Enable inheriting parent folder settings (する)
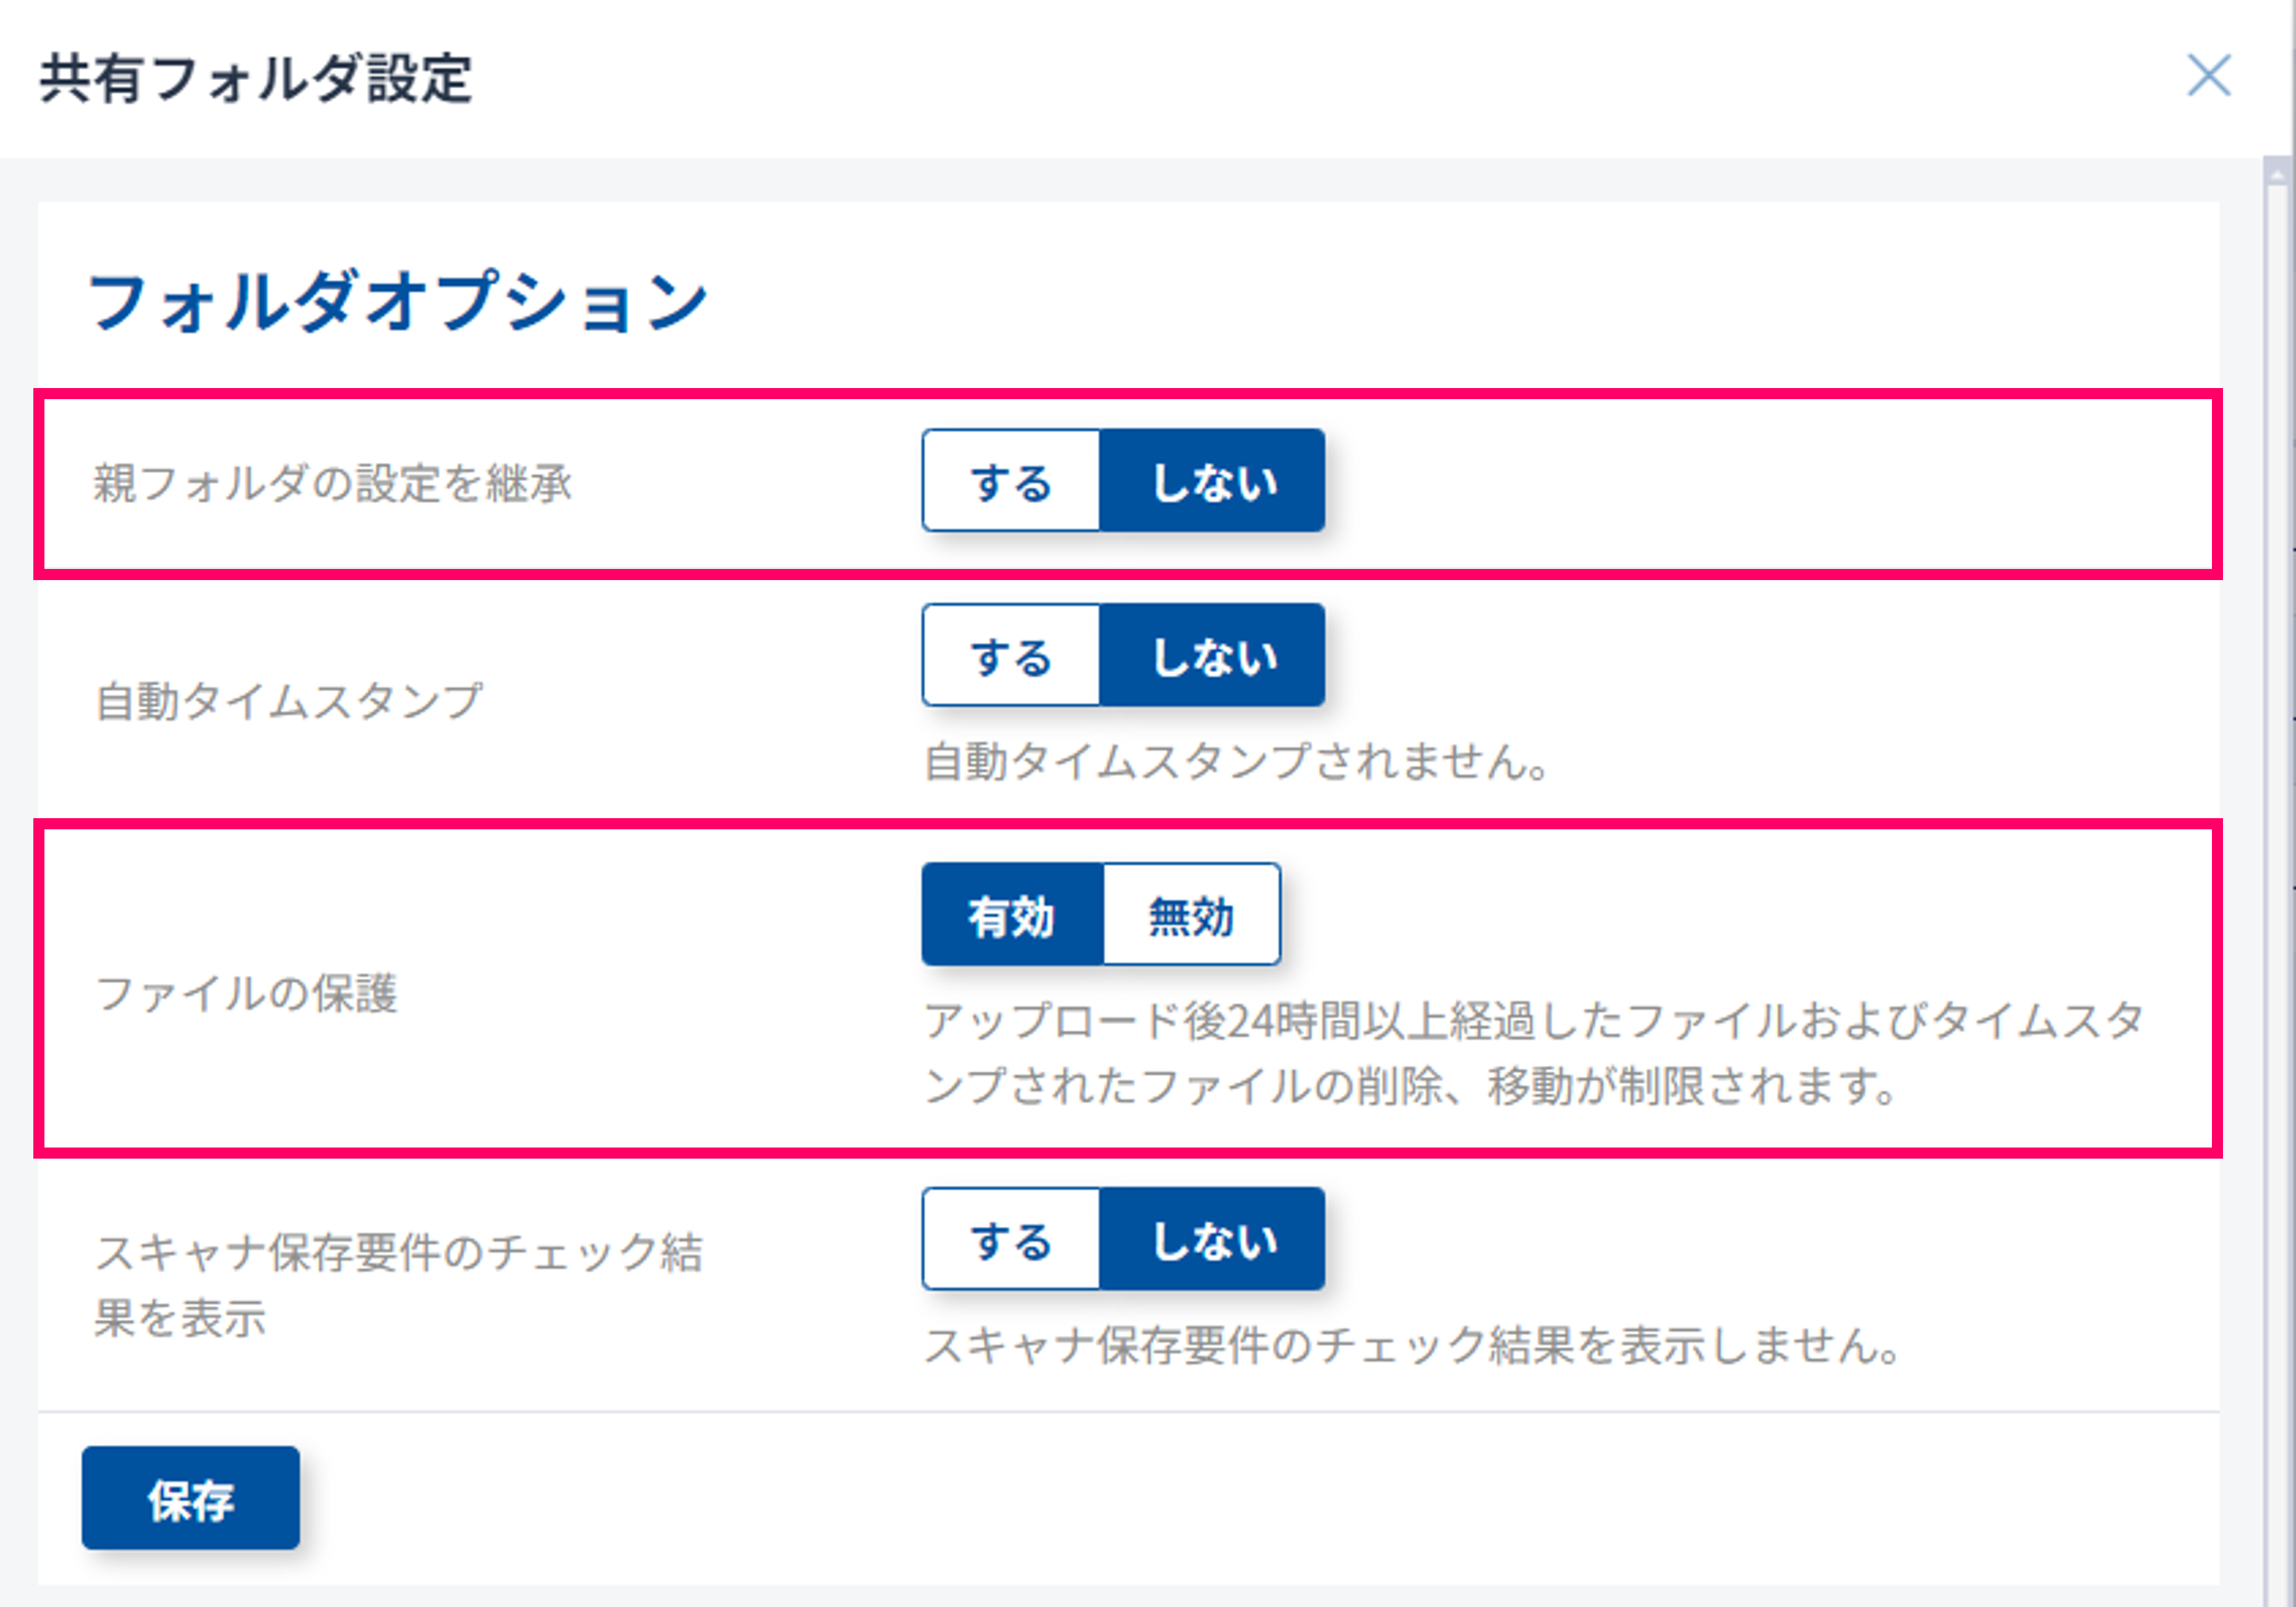Image resolution: width=2296 pixels, height=1607 pixels. [1011, 481]
